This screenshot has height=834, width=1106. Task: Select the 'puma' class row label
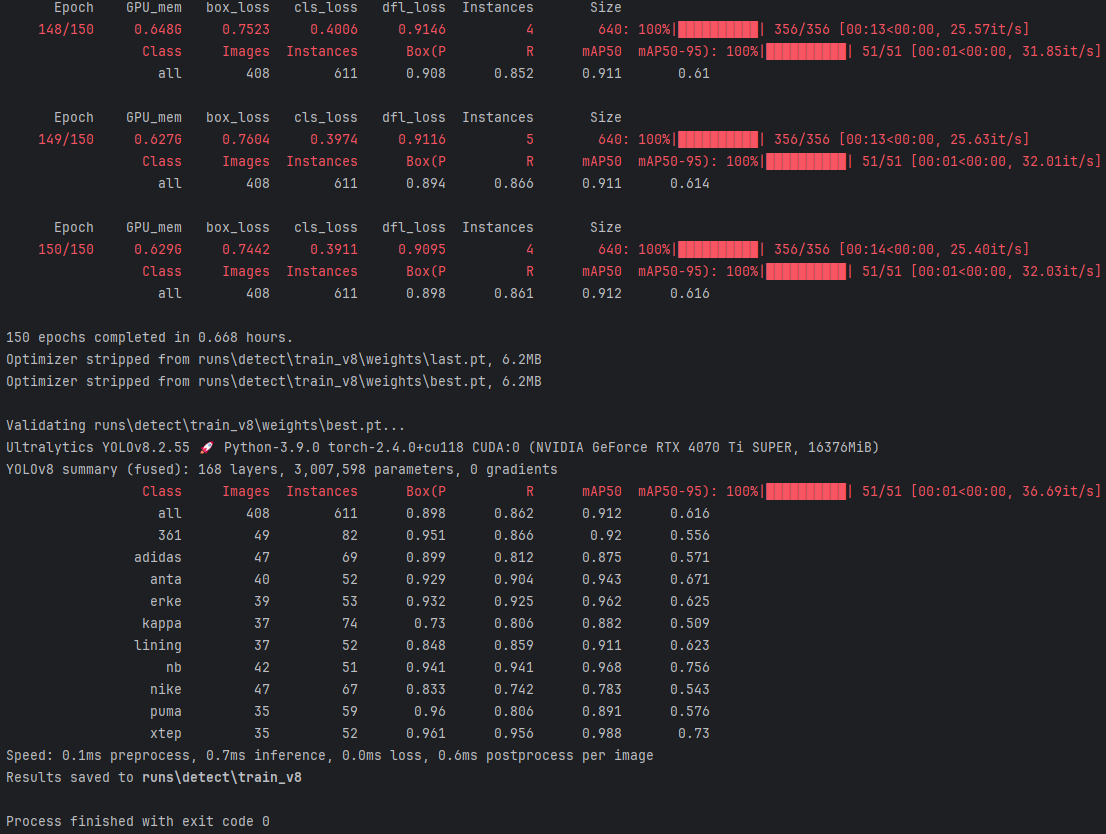tap(166, 711)
